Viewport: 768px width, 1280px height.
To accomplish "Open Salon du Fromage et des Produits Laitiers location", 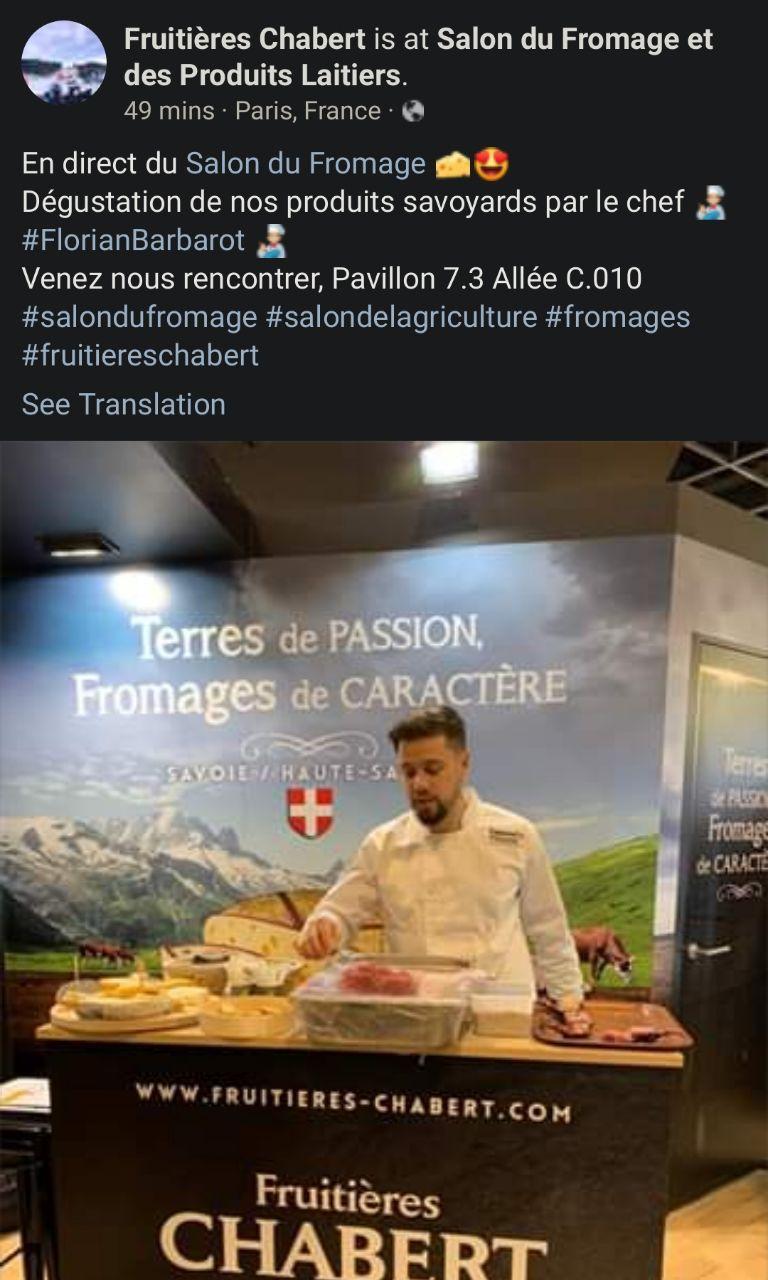I will (x=419, y=57).
